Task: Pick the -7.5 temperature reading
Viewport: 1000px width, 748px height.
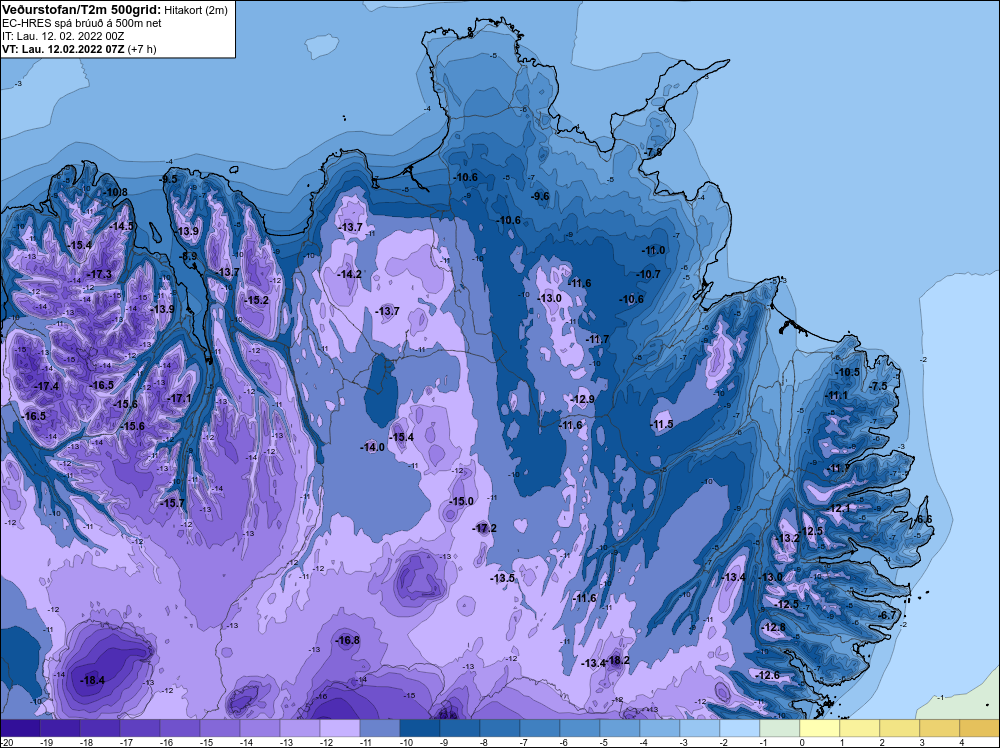Action: (878, 386)
